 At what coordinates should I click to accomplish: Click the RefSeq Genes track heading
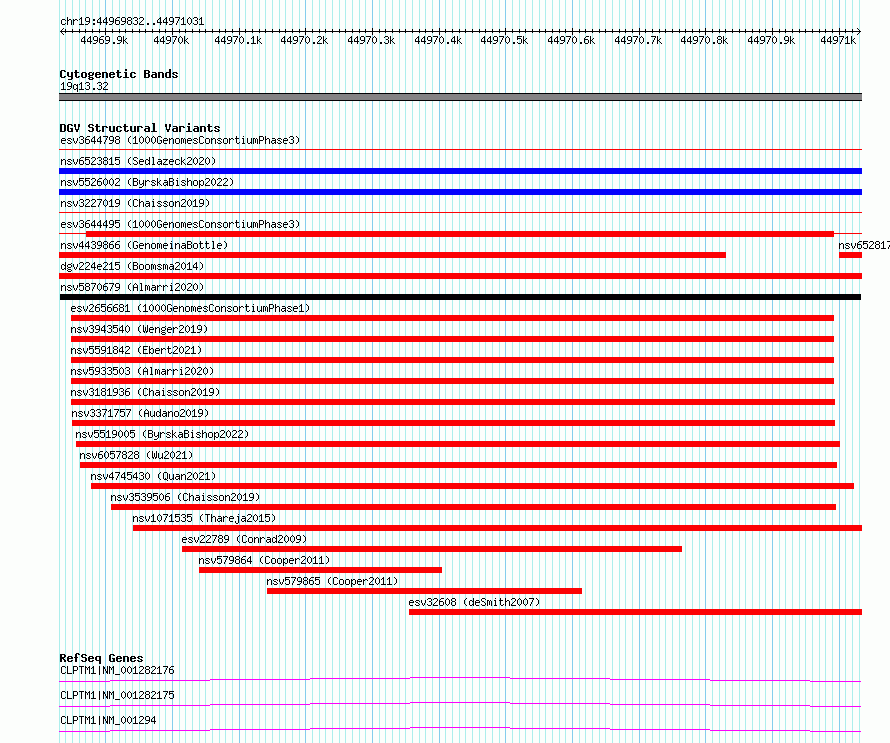coord(102,658)
